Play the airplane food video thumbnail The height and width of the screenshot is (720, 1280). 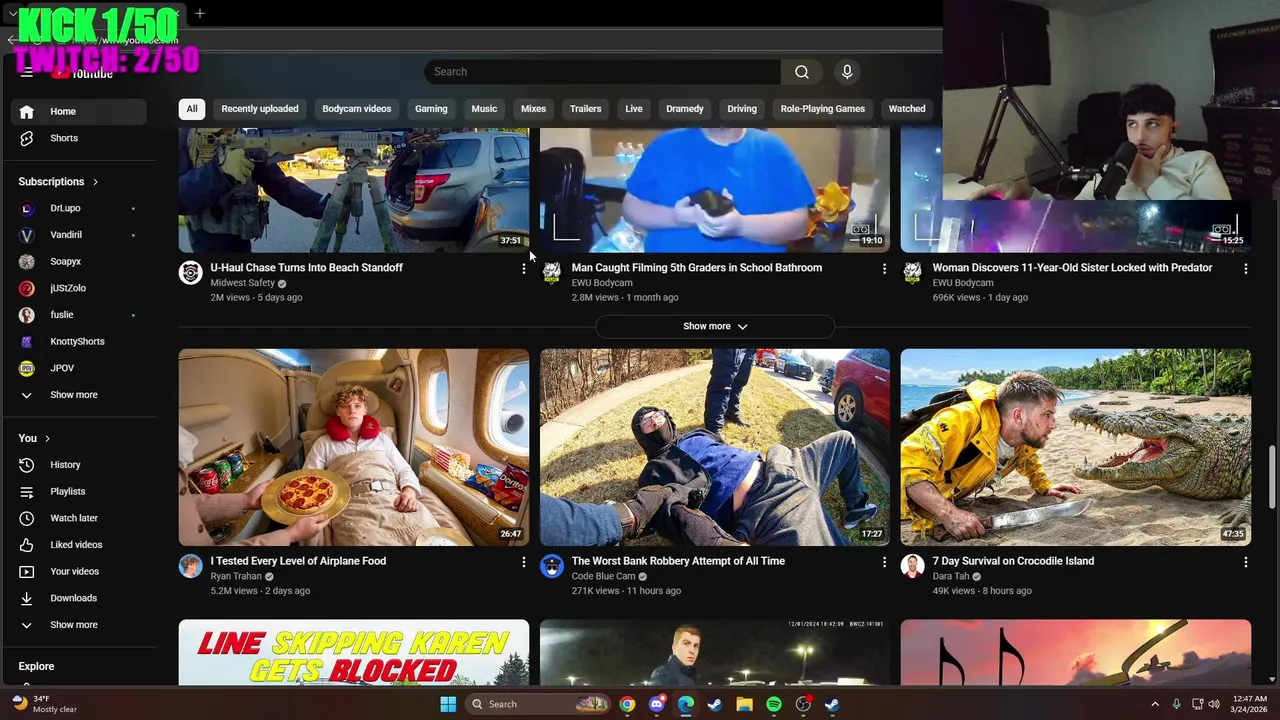coord(354,447)
